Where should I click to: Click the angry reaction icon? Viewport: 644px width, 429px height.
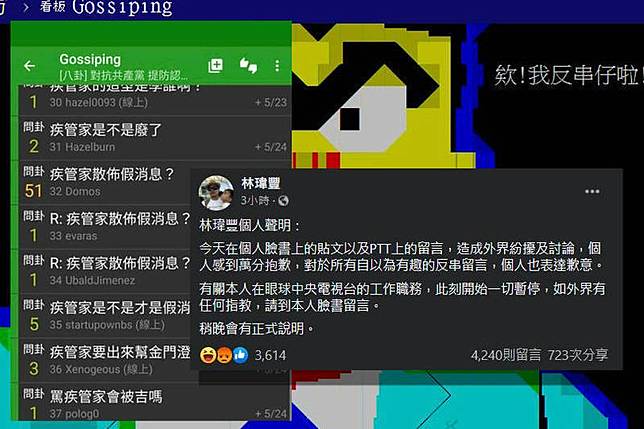tap(224, 355)
